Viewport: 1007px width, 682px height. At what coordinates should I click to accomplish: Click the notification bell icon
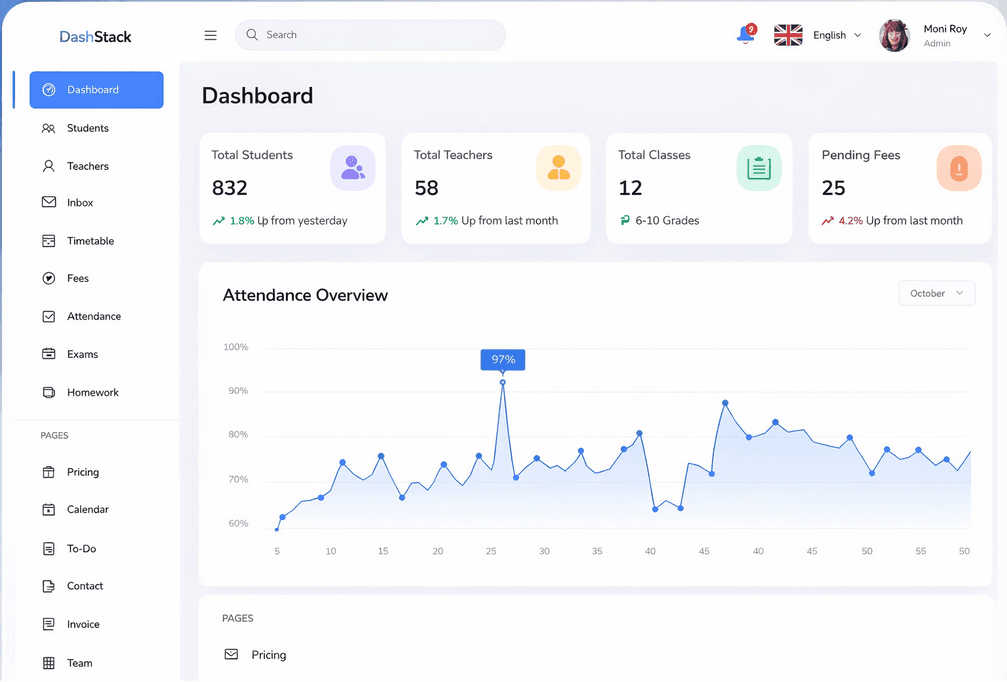(745, 35)
